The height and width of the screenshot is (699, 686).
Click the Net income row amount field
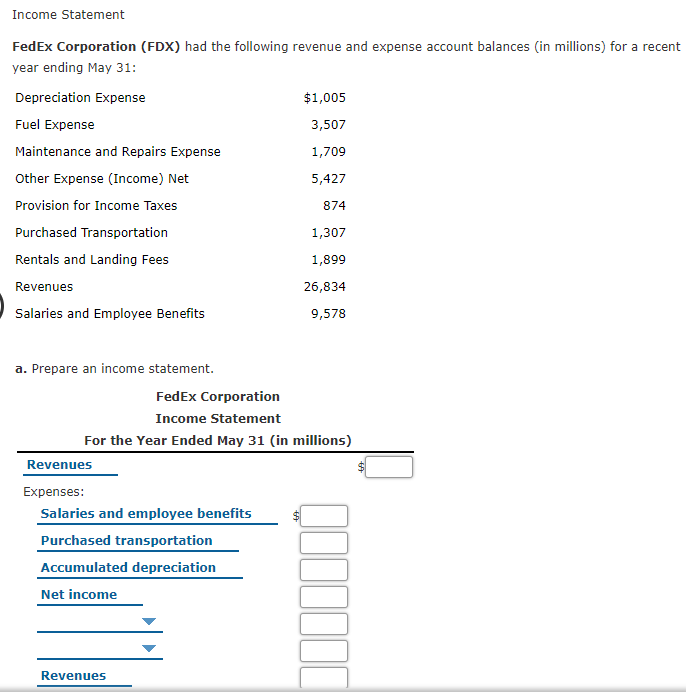point(324,597)
